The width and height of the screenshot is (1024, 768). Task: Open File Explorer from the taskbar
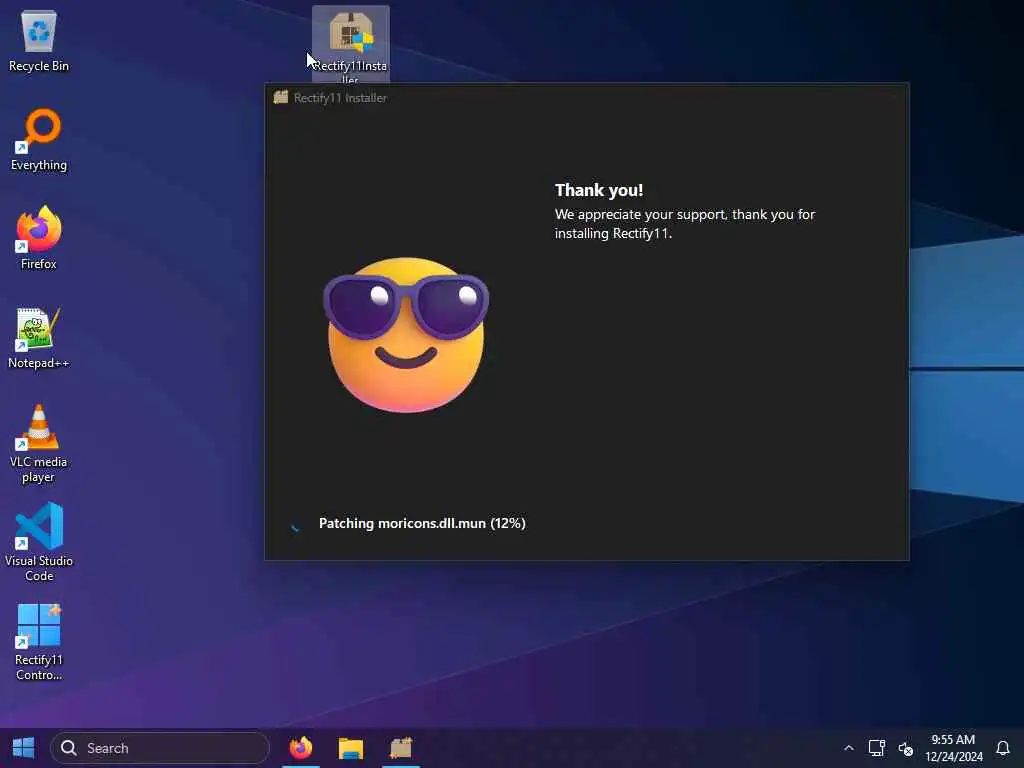click(351, 748)
